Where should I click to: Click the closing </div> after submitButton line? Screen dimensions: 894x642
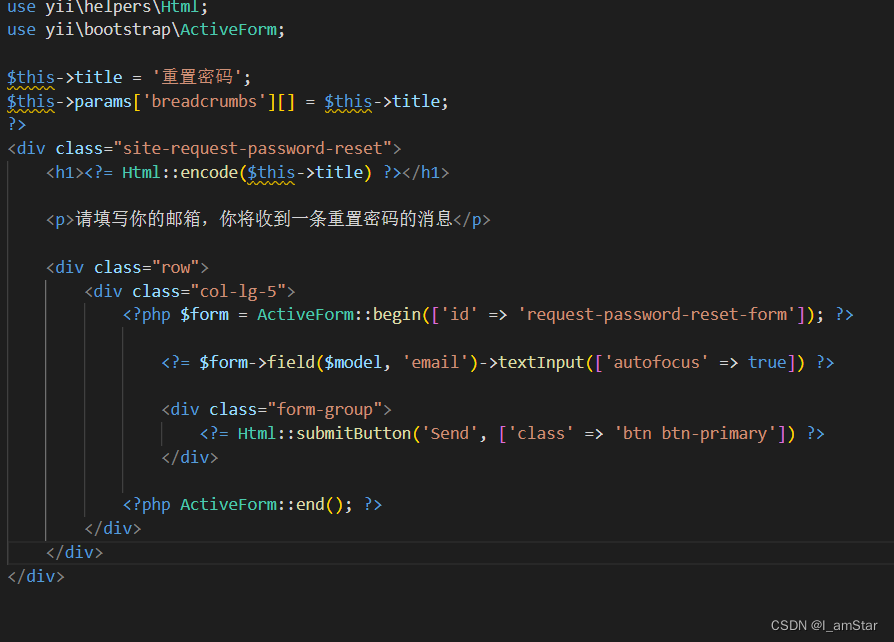tap(190, 458)
